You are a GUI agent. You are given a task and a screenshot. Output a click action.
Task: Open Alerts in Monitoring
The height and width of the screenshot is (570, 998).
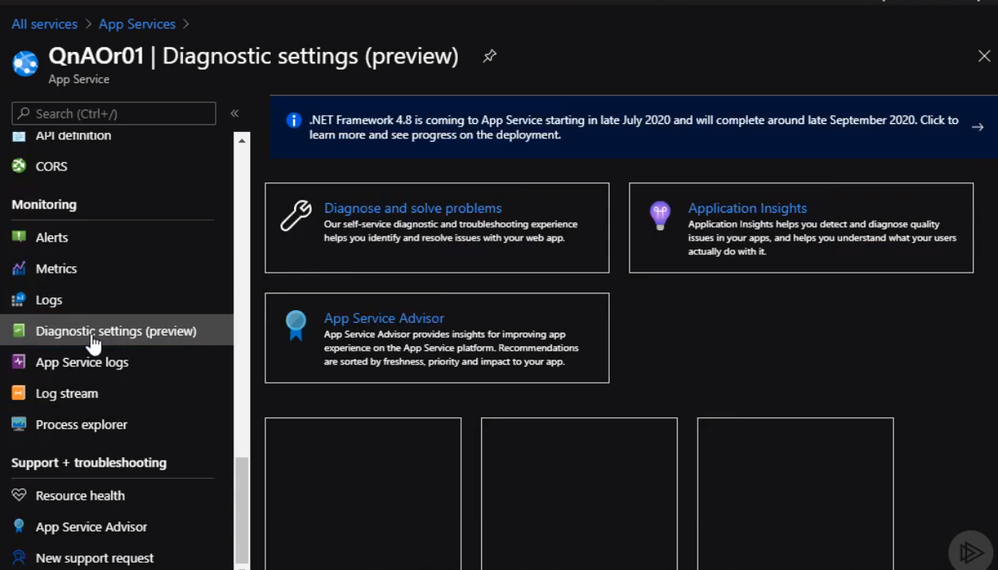(x=52, y=237)
